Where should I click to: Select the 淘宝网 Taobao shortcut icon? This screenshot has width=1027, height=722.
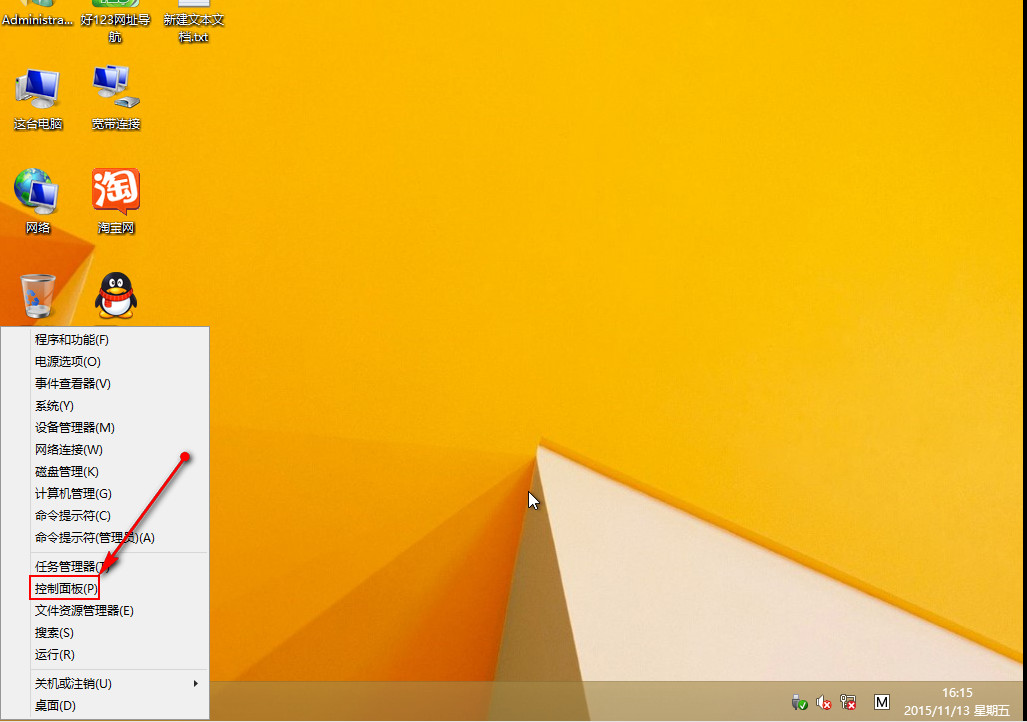[x=116, y=200]
